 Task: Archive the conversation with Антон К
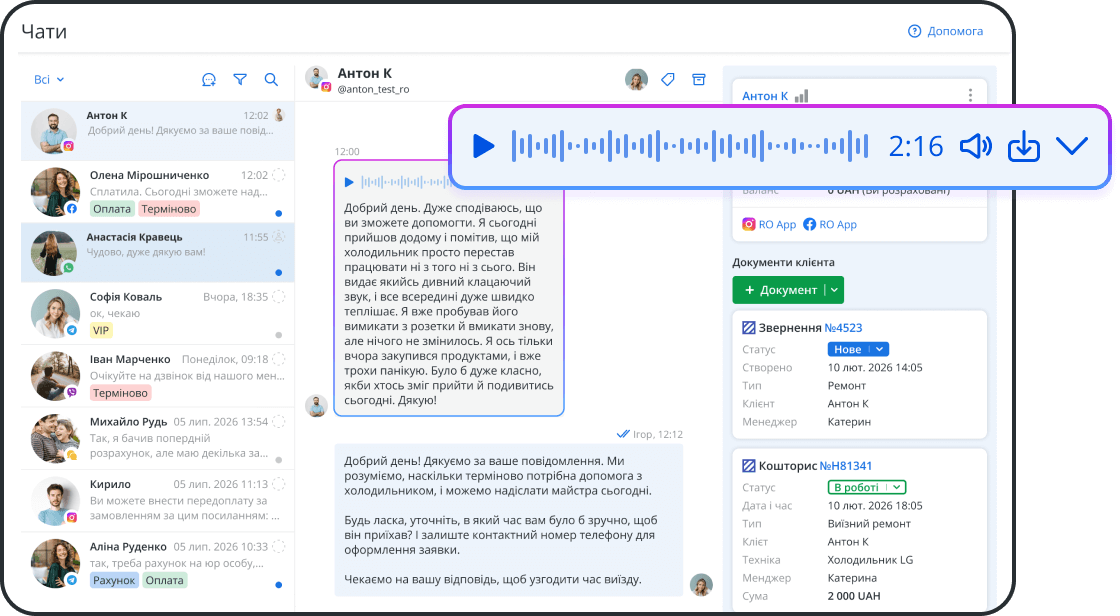pyautogui.click(x=698, y=79)
